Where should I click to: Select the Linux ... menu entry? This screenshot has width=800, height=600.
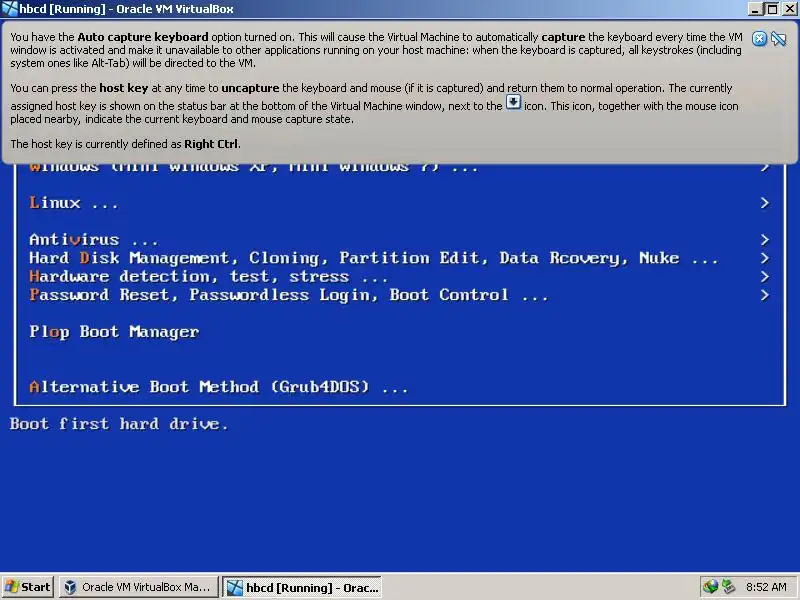(x=73, y=203)
